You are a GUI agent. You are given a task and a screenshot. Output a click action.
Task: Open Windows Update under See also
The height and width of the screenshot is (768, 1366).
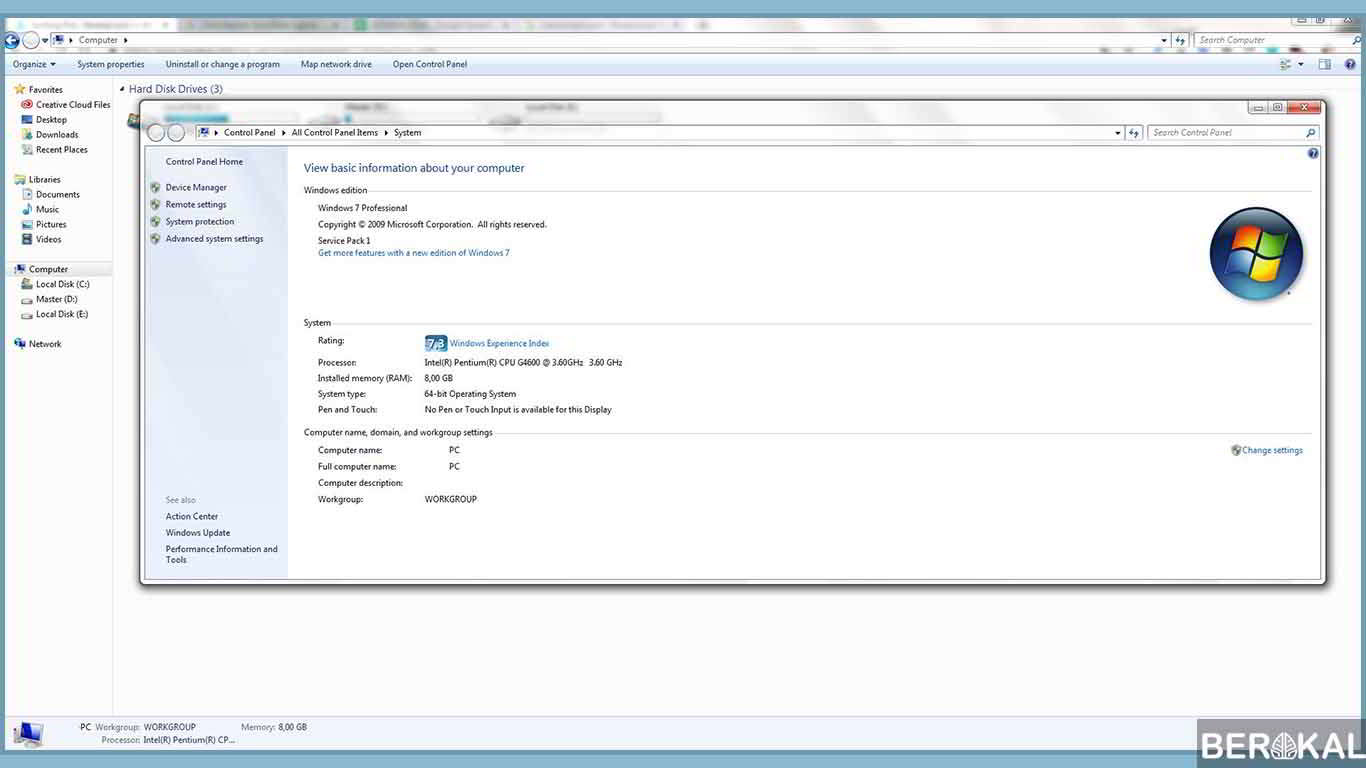[x=198, y=532]
